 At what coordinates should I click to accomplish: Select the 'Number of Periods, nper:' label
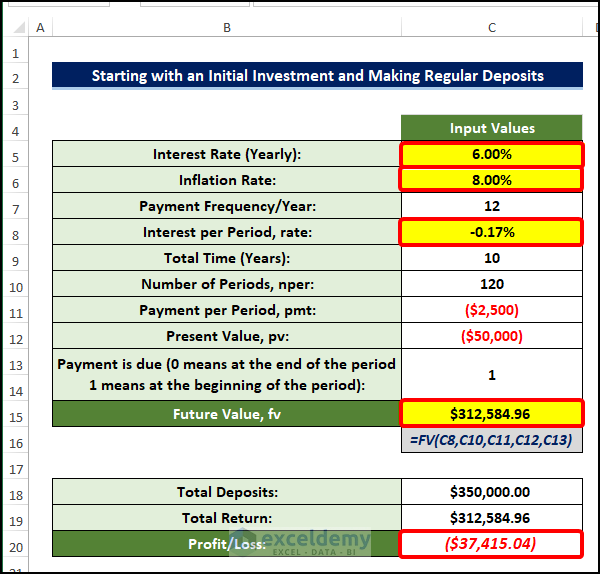[x=227, y=284]
